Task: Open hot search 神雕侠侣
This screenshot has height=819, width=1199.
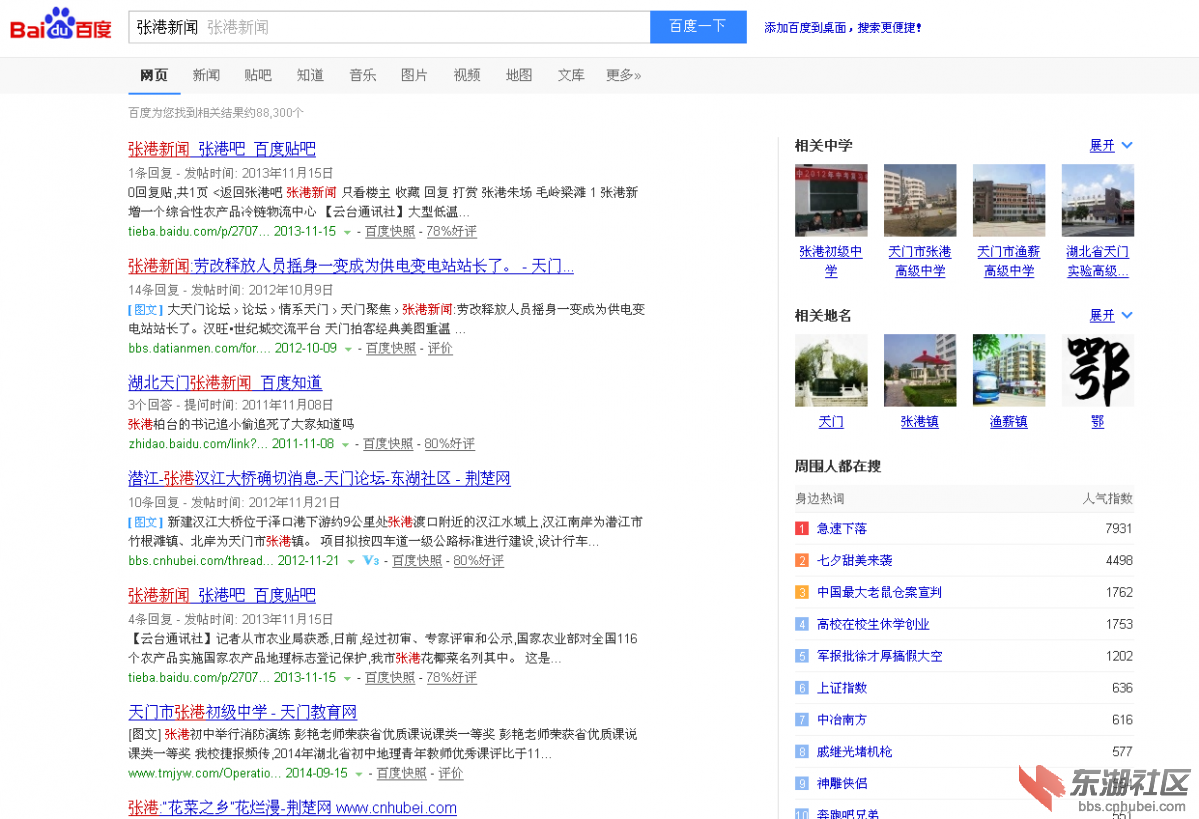Action: [841, 784]
